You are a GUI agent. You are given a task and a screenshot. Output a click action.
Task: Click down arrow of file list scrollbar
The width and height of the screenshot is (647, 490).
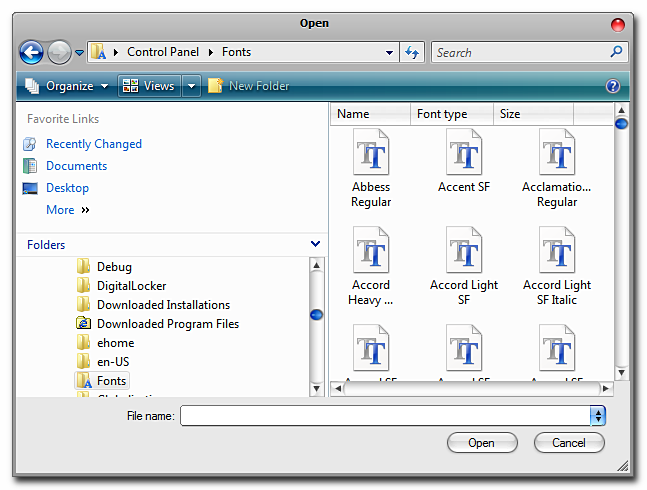[x=621, y=372]
